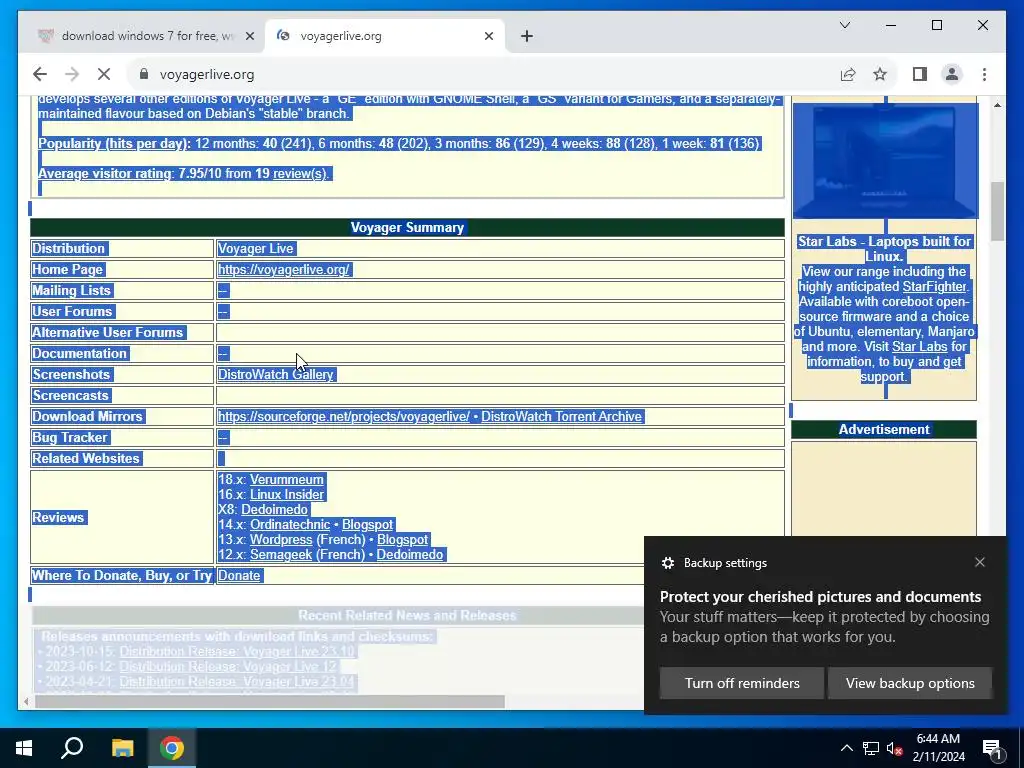Click the vertical page scrollbar thumb
The image size is (1024, 768).
click(997, 211)
